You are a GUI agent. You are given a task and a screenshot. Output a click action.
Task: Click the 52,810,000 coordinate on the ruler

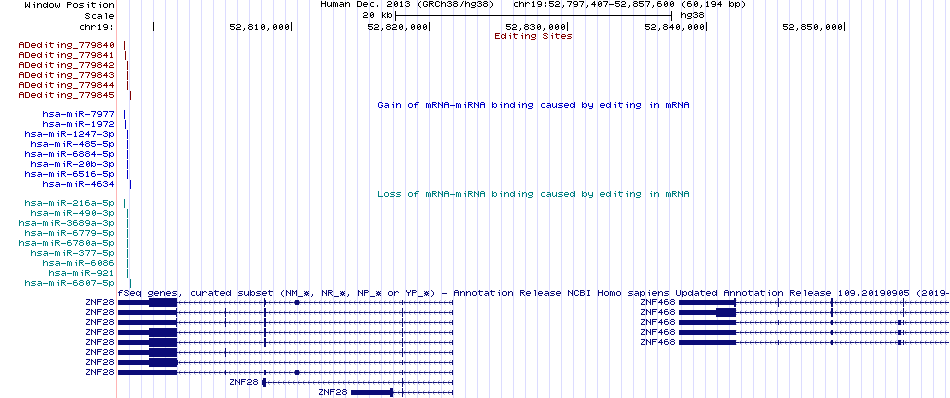pos(259,27)
